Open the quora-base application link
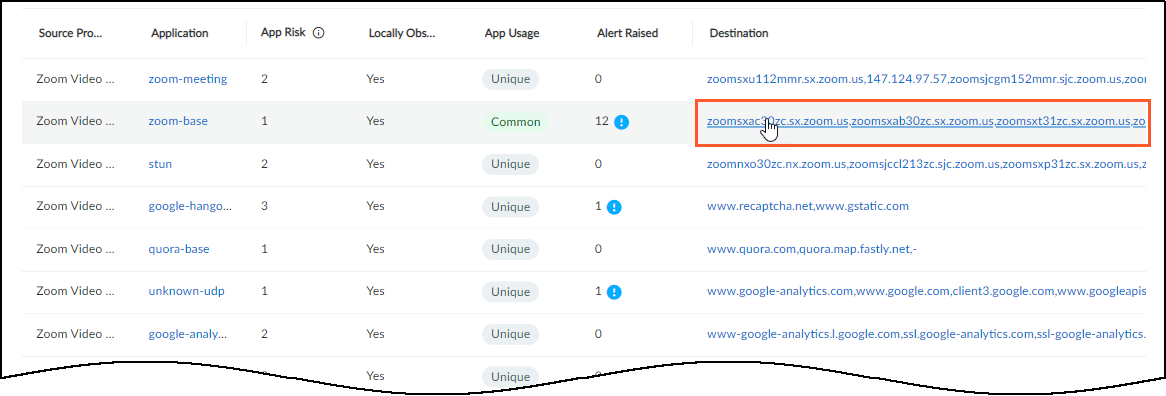 pos(178,250)
